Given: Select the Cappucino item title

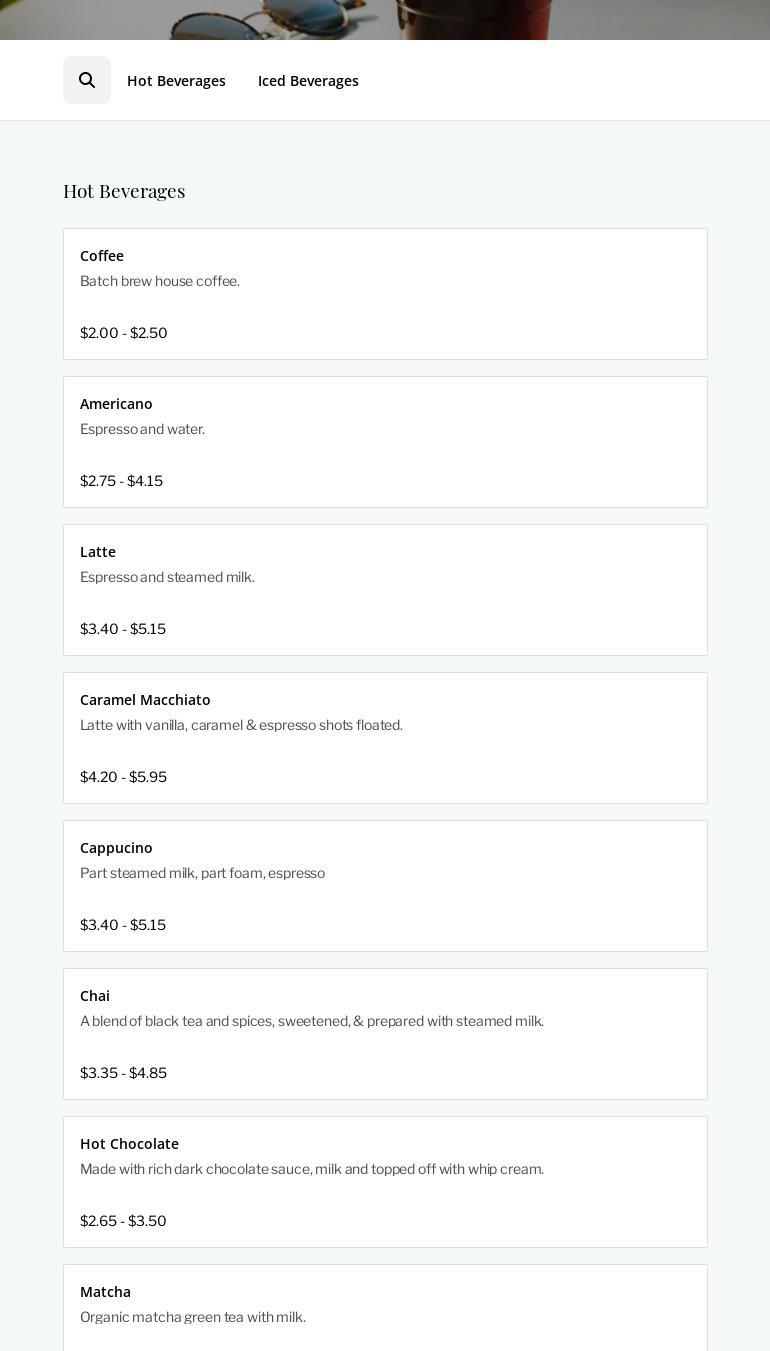Looking at the screenshot, I should (116, 848).
